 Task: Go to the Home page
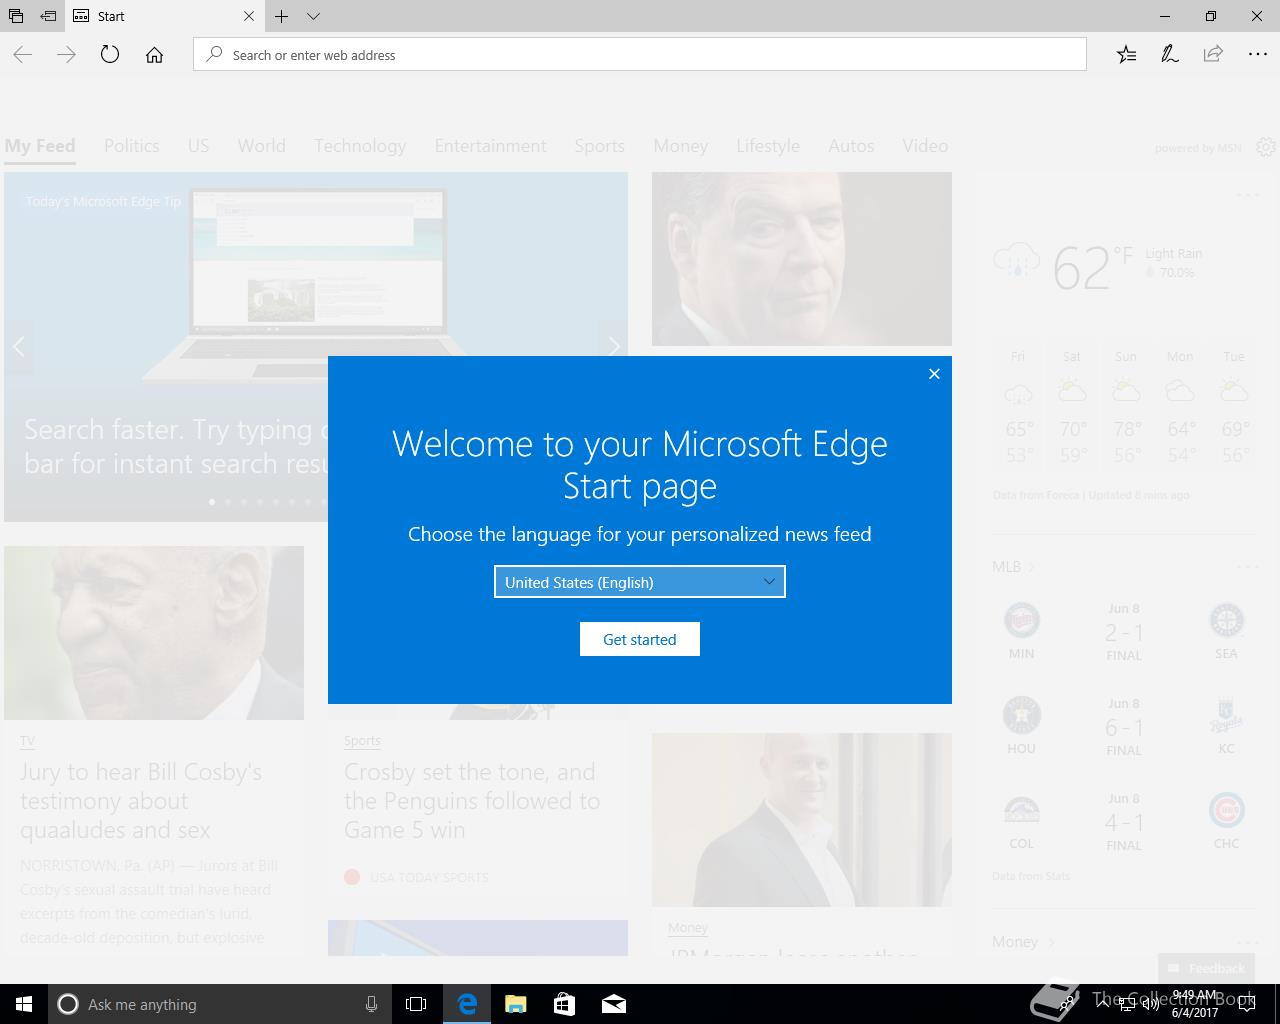pos(154,55)
